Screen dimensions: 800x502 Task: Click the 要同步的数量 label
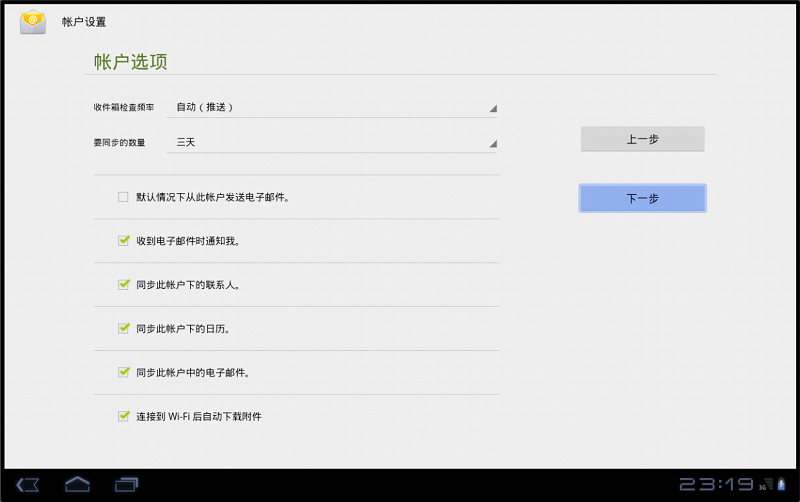point(119,143)
